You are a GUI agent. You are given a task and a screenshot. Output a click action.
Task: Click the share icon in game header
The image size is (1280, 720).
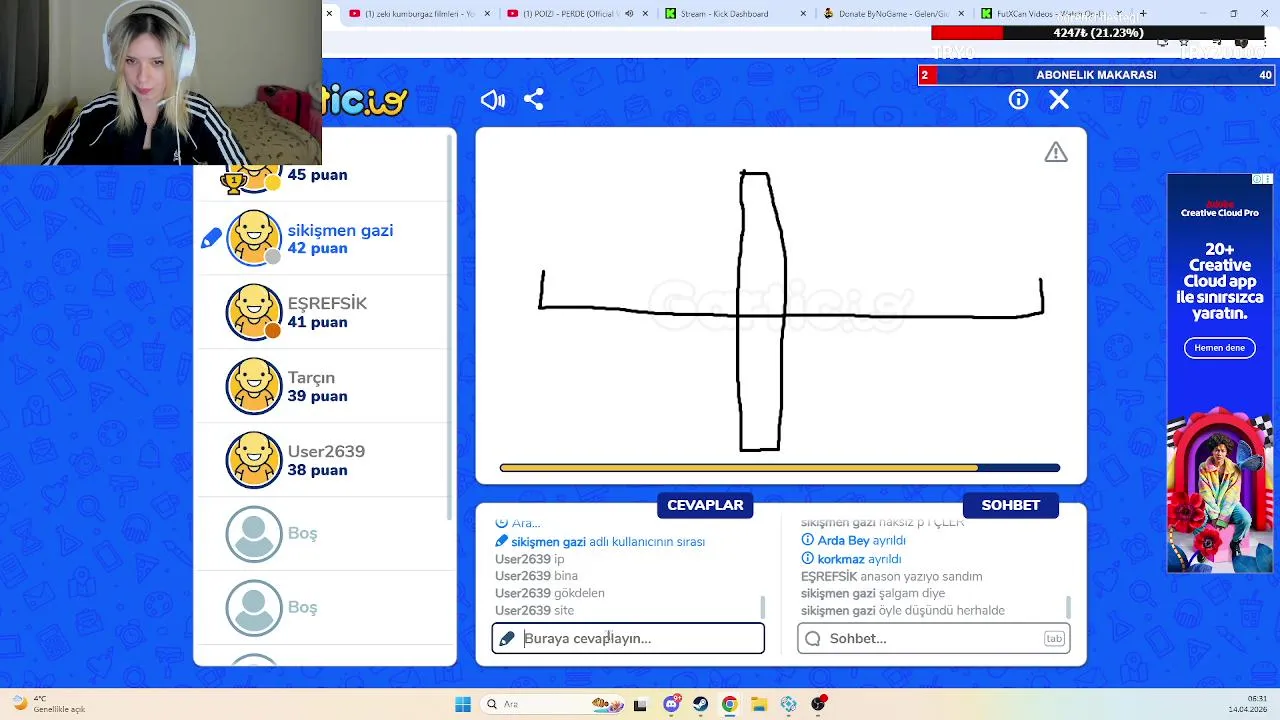534,99
